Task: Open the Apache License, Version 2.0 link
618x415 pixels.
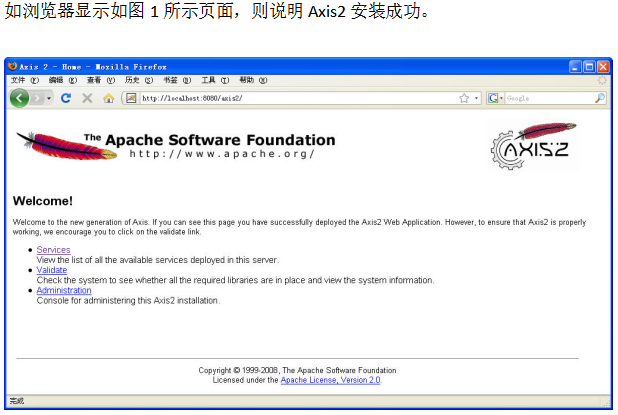Action: pyautogui.click(x=329, y=380)
